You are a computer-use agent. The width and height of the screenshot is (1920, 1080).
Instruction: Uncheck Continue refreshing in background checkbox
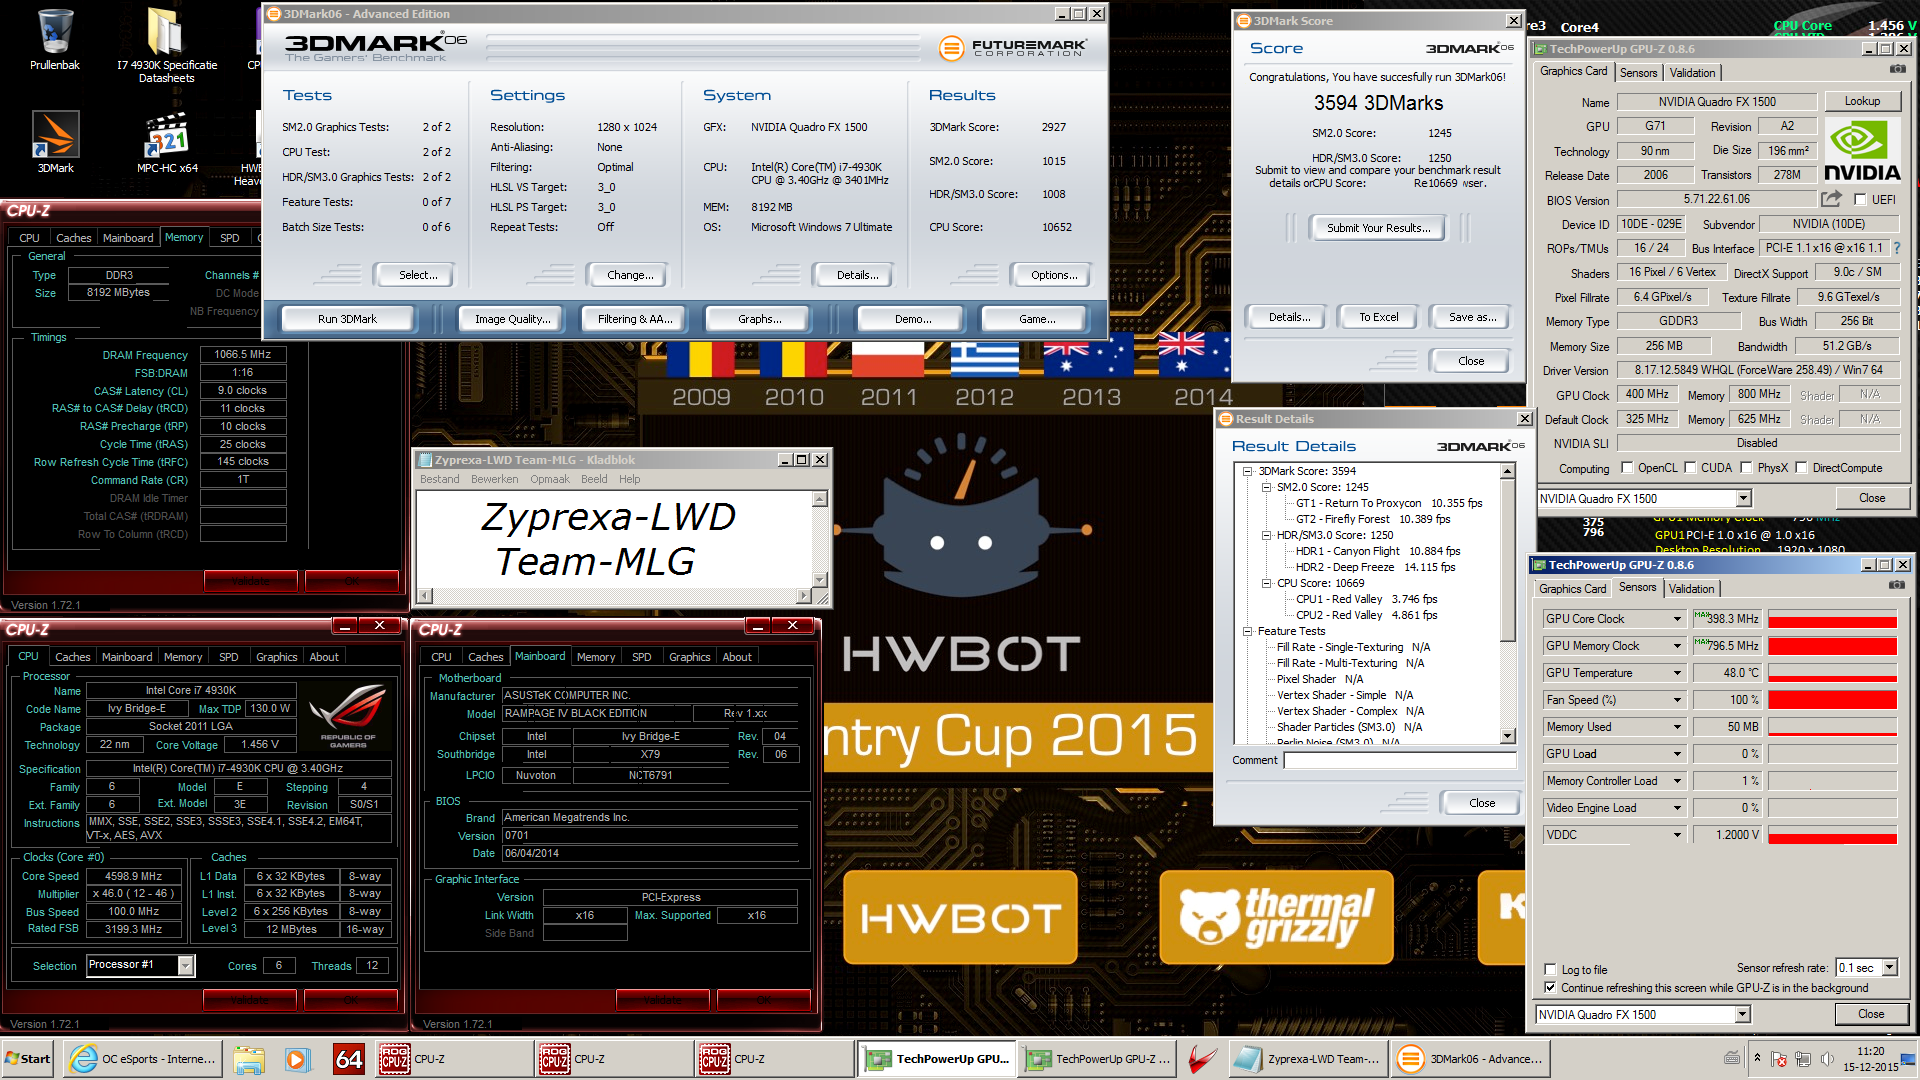click(1550, 987)
